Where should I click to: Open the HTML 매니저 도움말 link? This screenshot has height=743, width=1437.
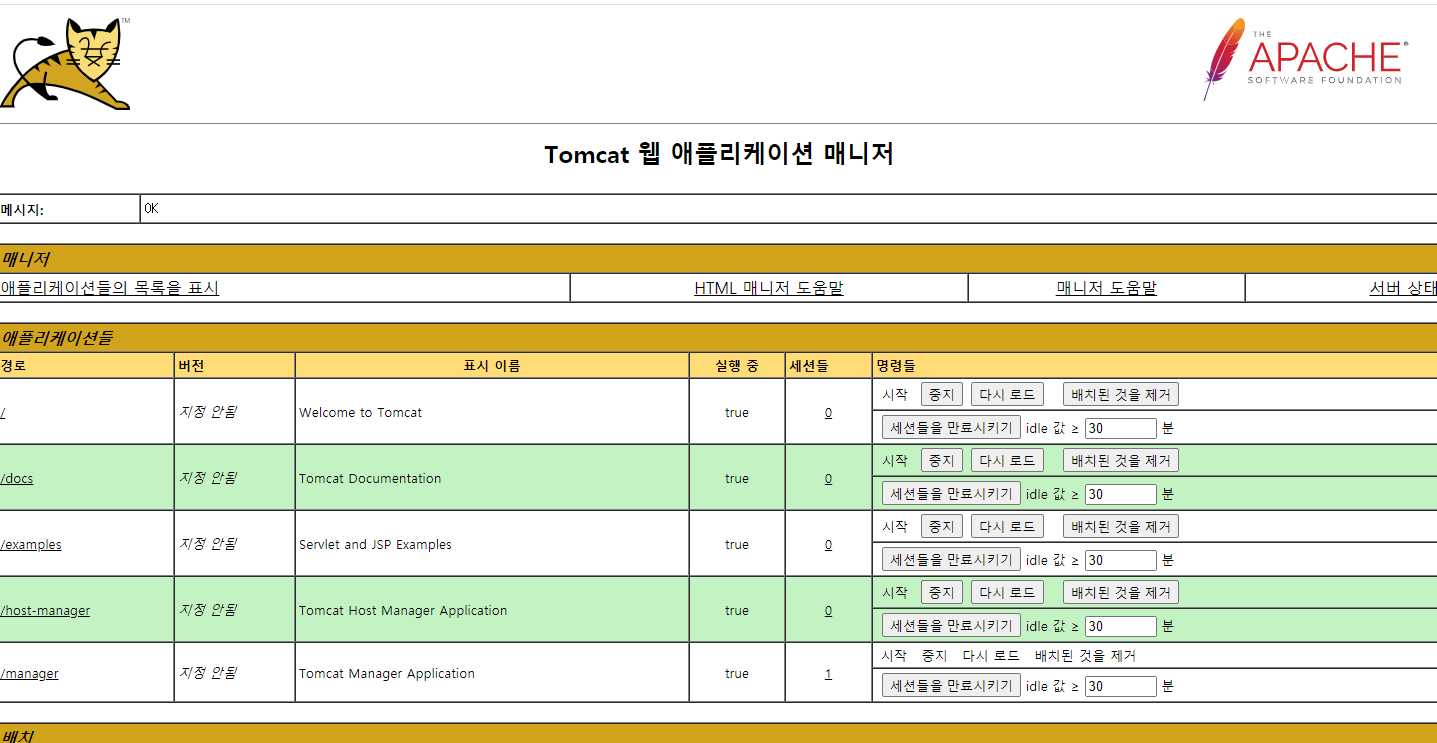point(769,288)
